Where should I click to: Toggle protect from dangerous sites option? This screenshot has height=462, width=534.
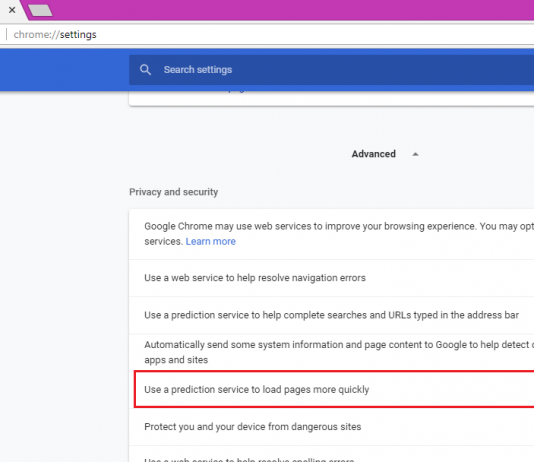(x=331, y=427)
